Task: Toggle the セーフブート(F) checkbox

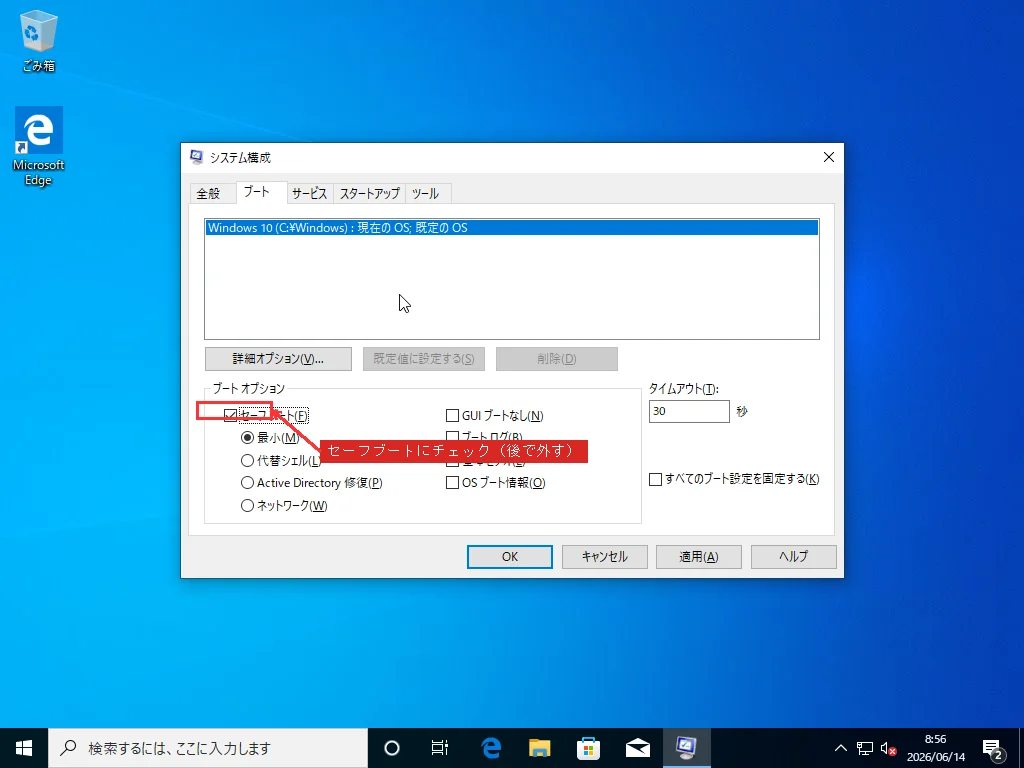Action: click(231, 415)
